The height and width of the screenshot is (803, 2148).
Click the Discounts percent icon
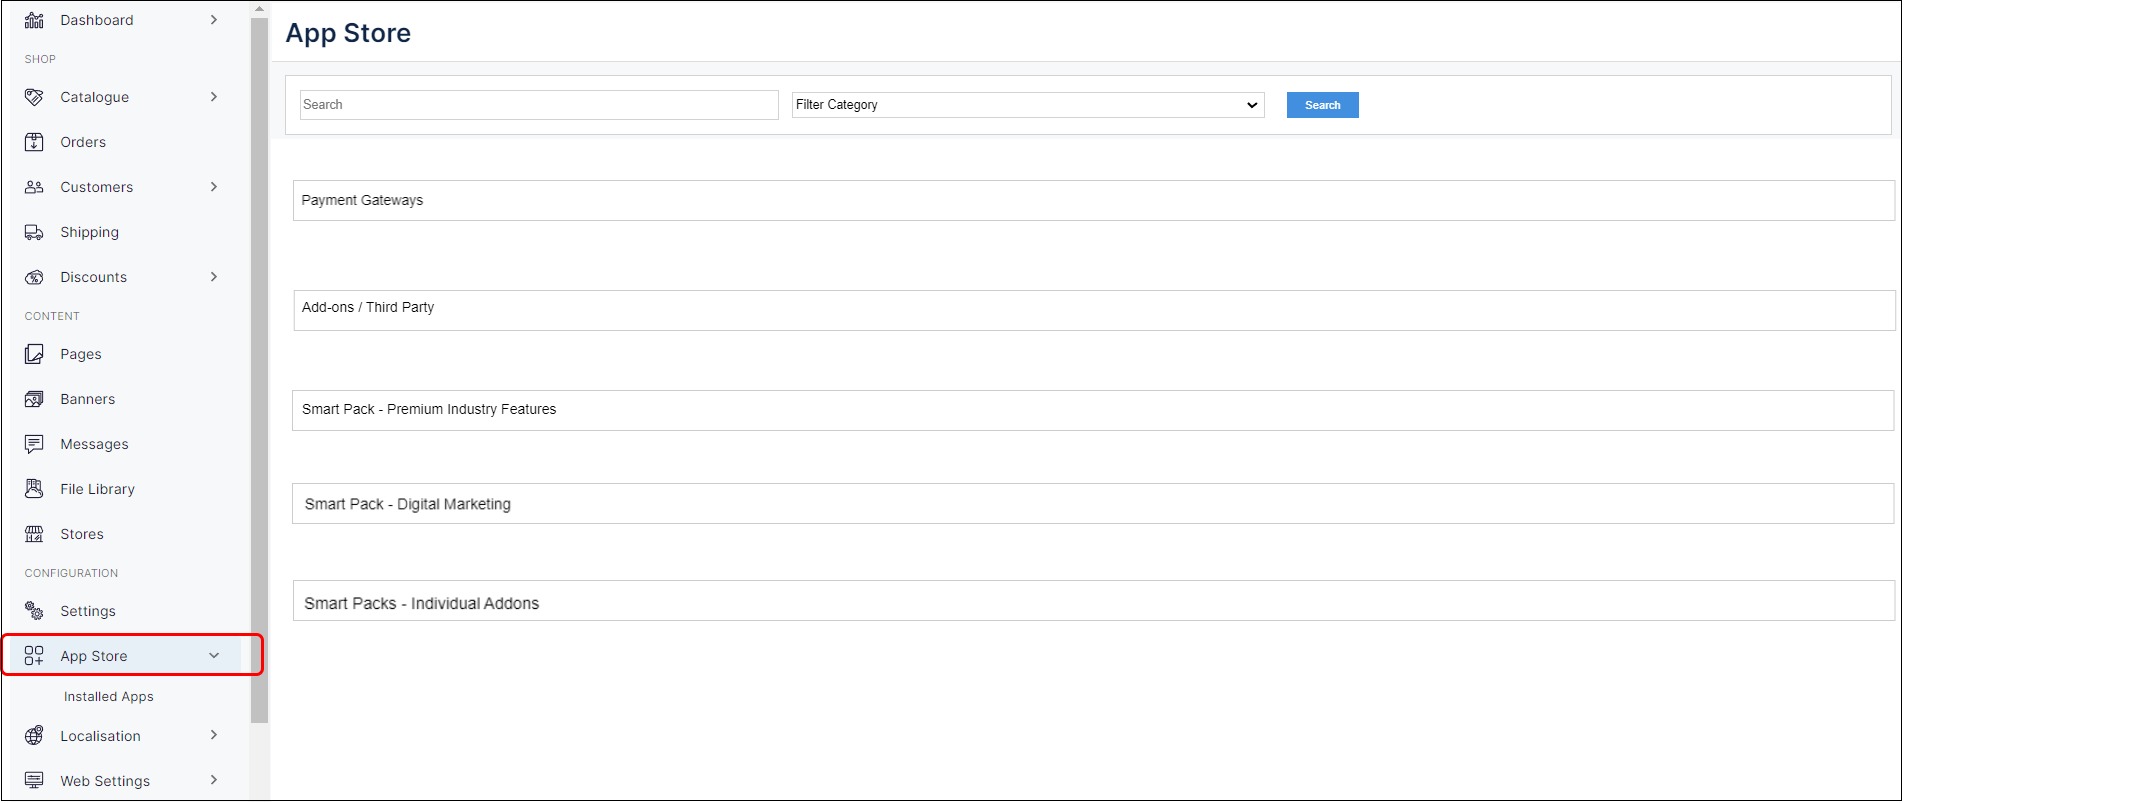(x=34, y=277)
